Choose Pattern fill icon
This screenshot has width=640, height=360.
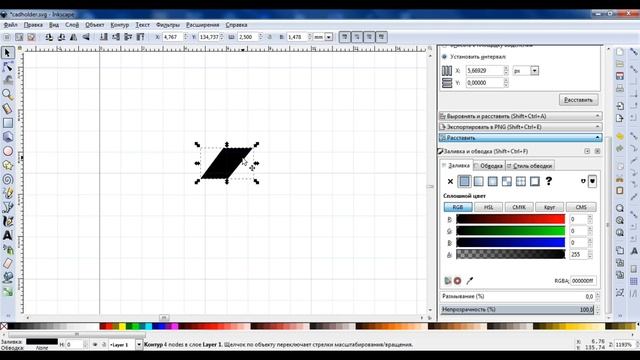point(507,181)
